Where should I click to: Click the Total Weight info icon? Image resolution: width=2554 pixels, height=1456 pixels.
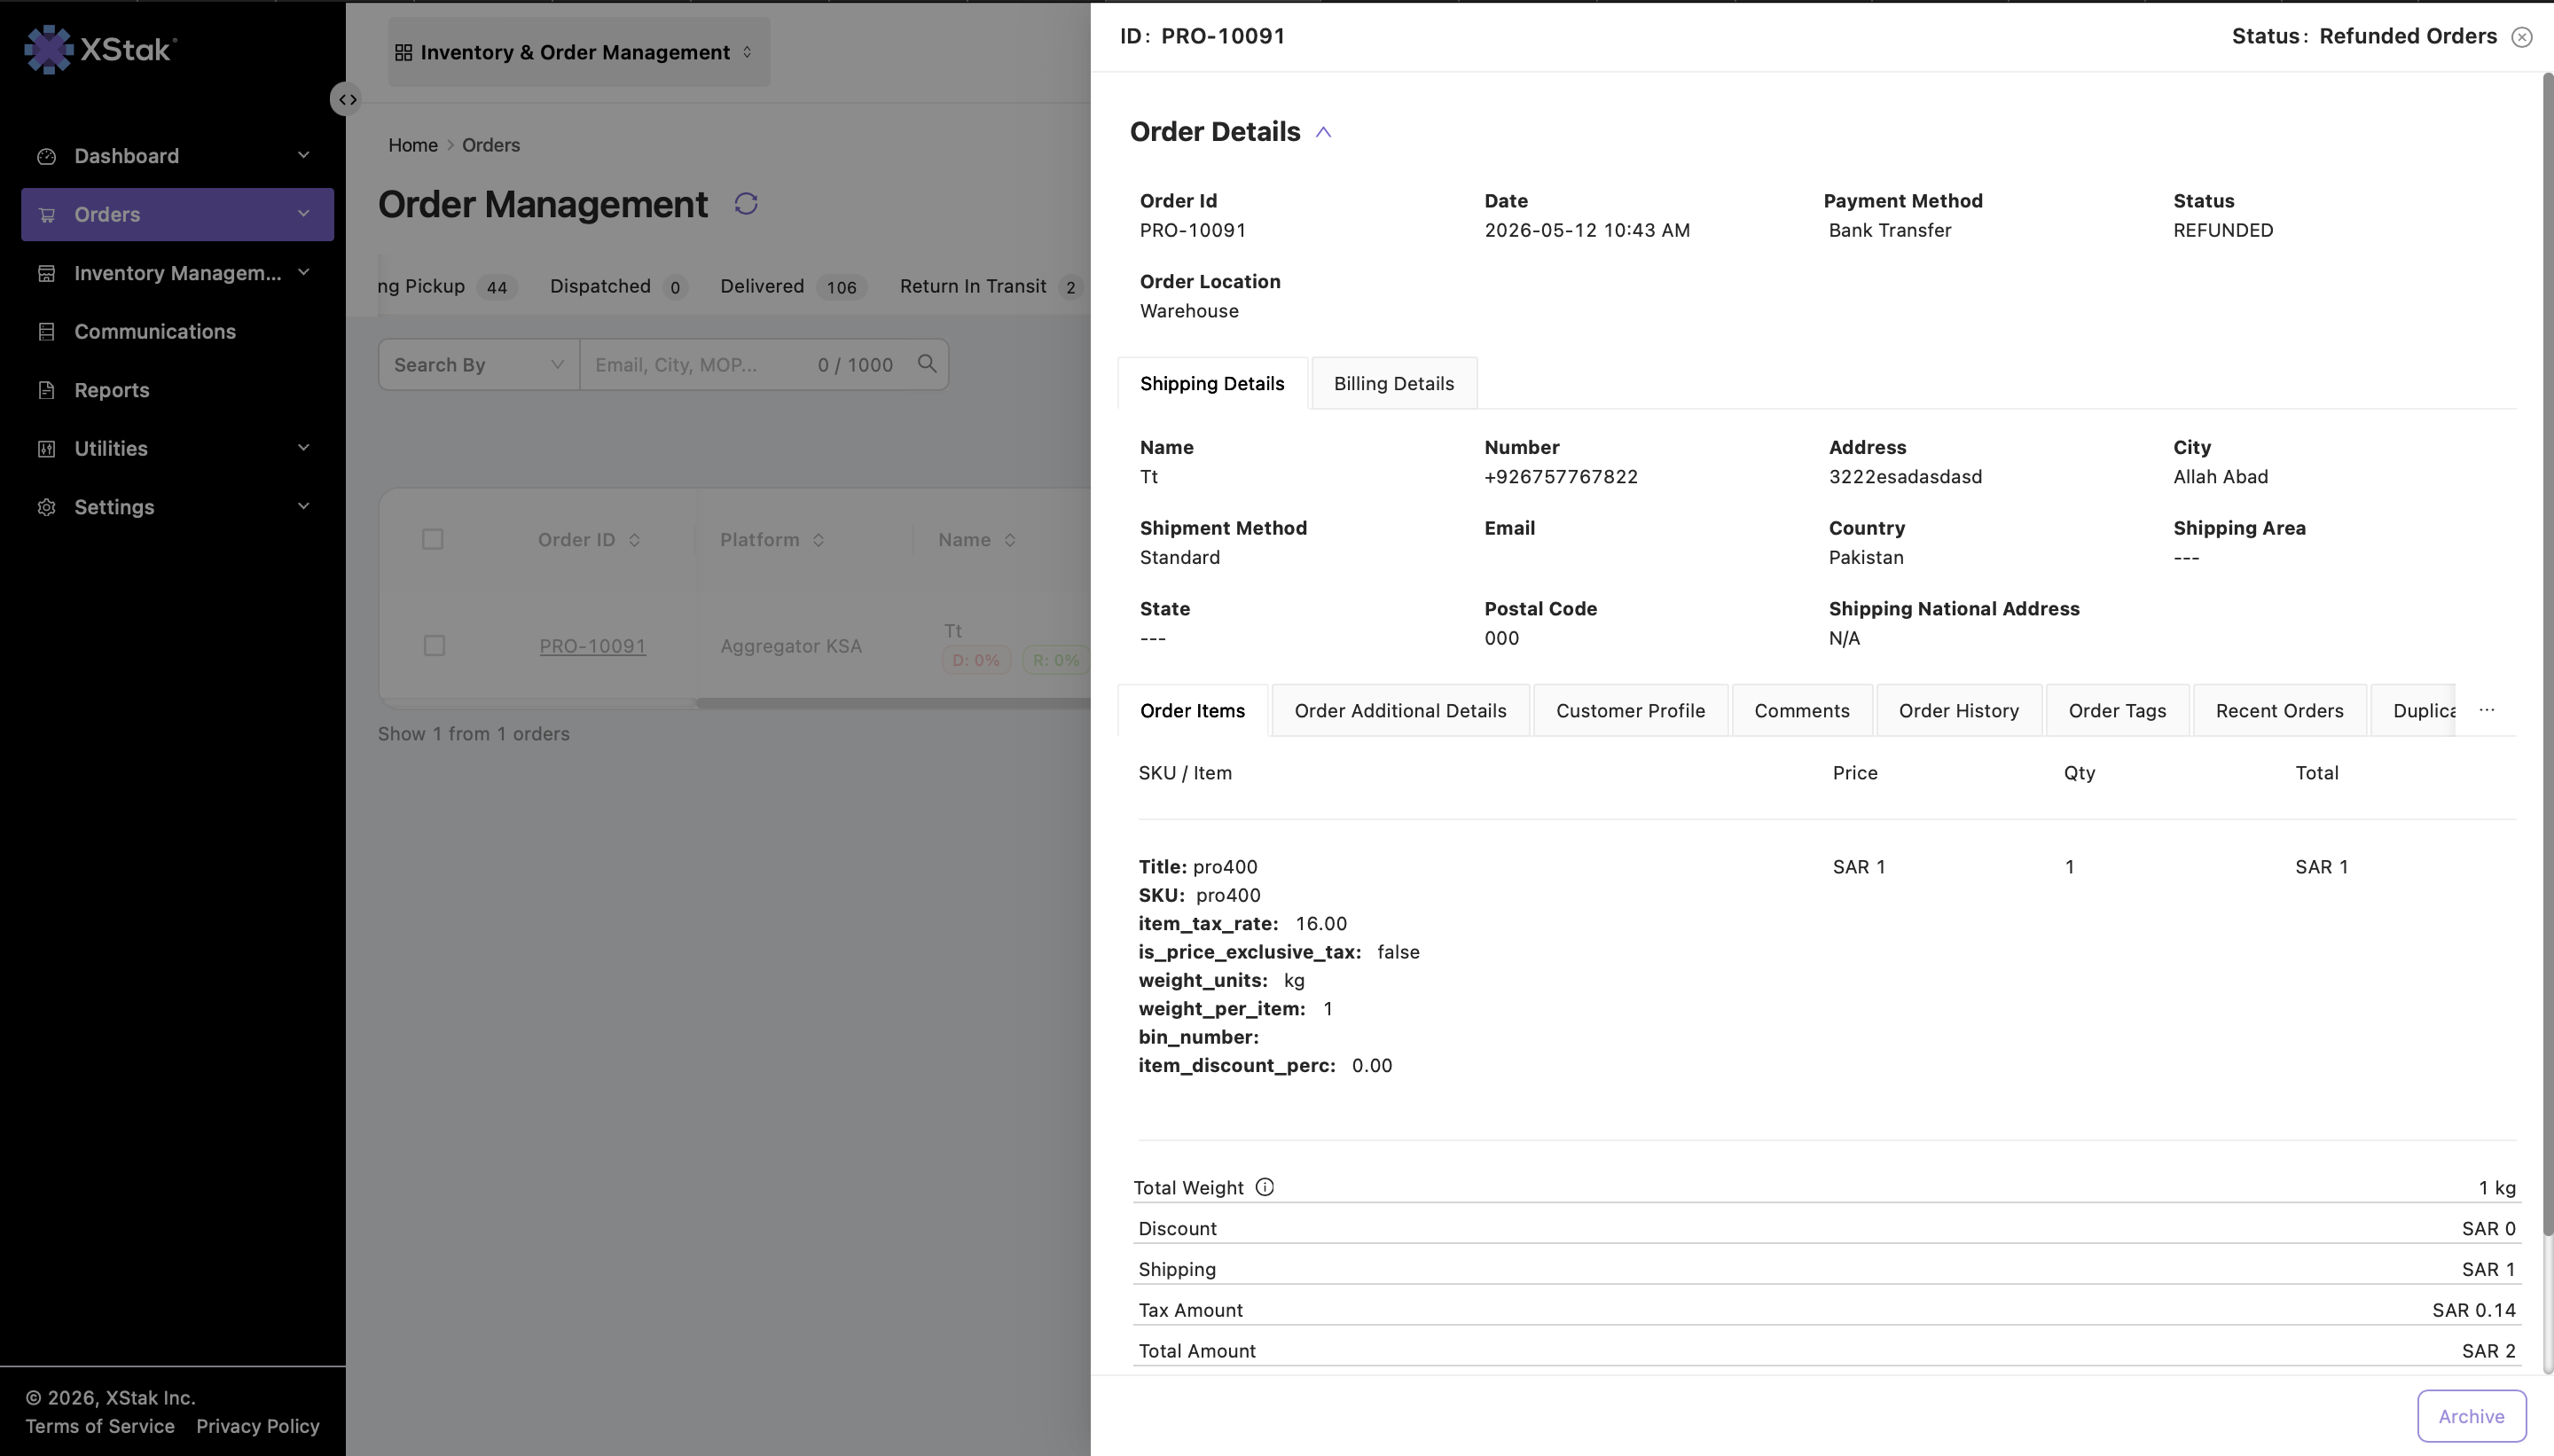point(1264,1187)
